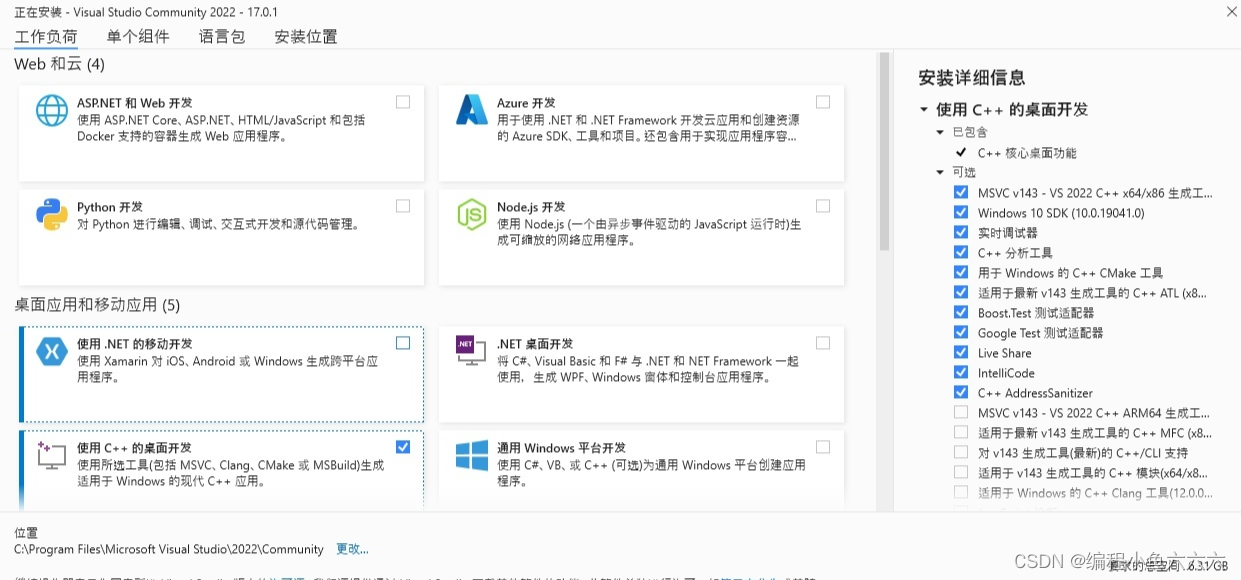Check the 使用 .NET 的移动开发 checkbox
1241x580 pixels.
403,343
